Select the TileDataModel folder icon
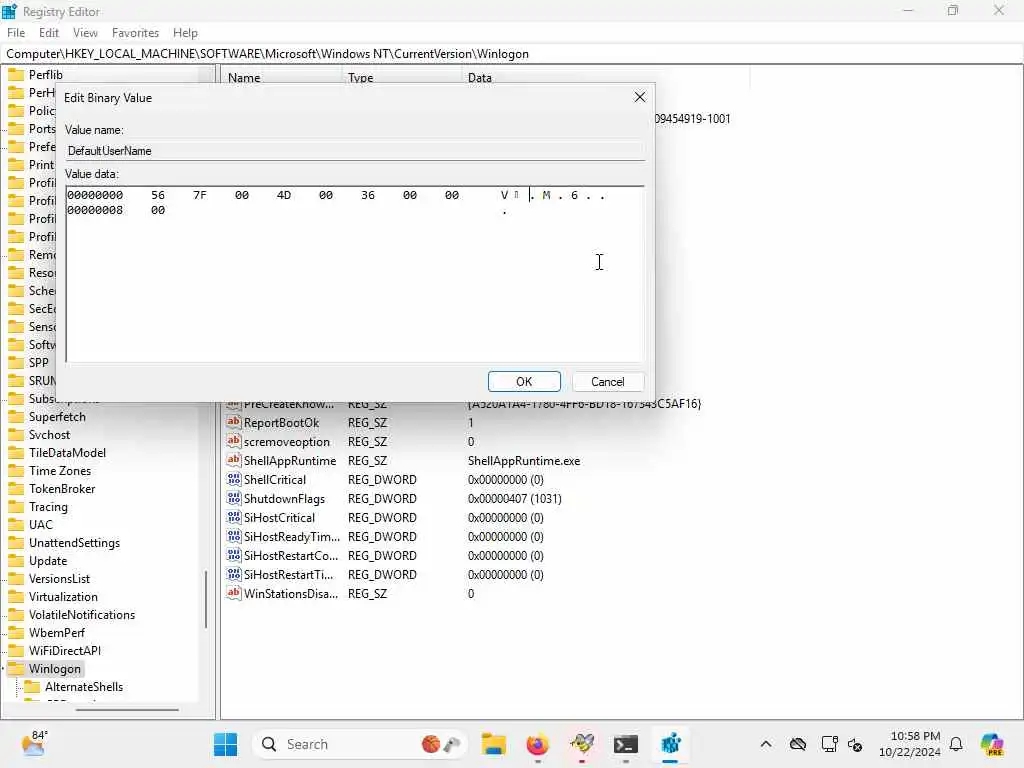Image resolution: width=1024 pixels, height=768 pixels. click(16, 453)
